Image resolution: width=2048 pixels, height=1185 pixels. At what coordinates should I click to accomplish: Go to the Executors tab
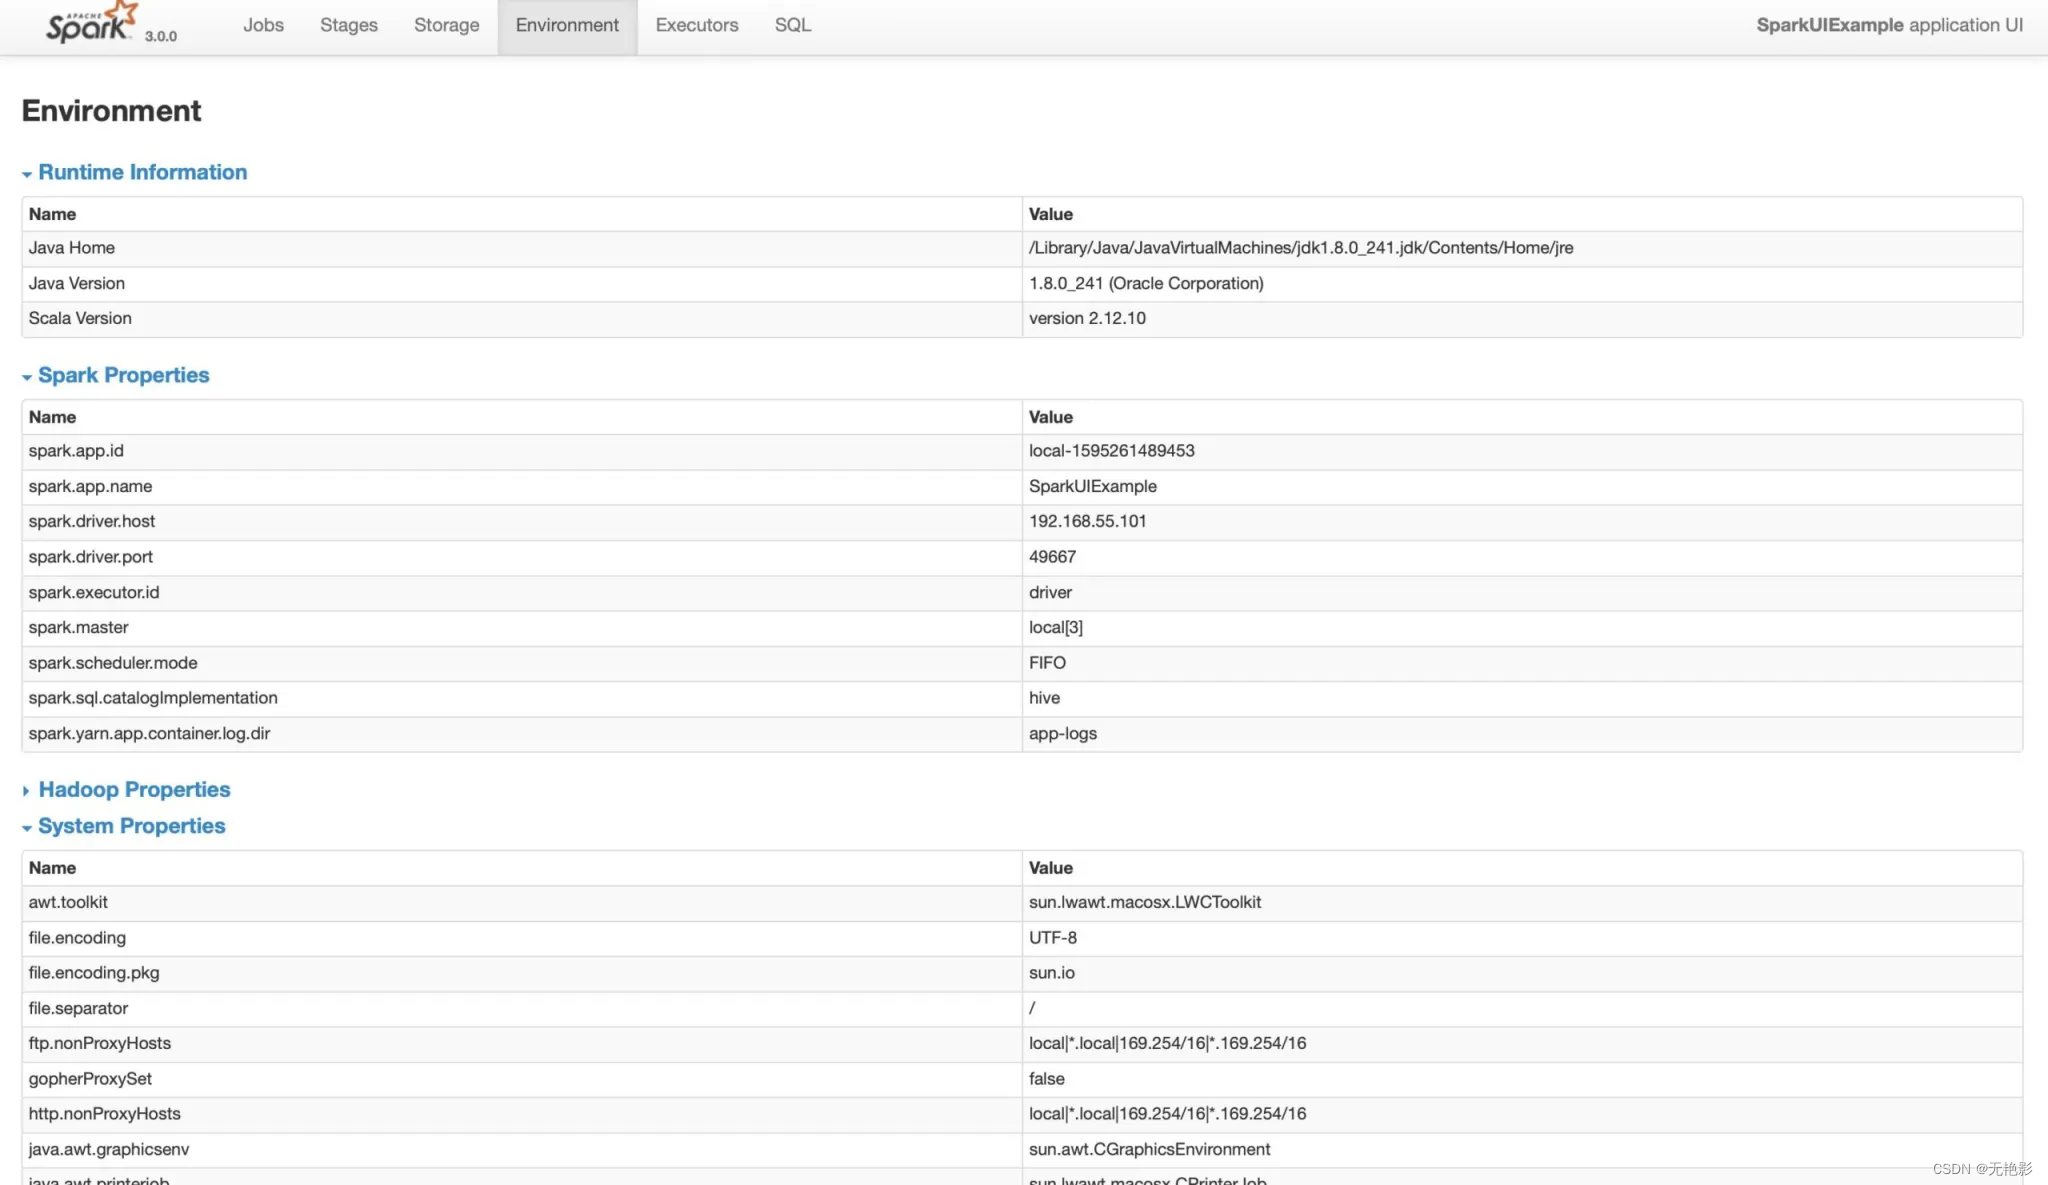[696, 25]
